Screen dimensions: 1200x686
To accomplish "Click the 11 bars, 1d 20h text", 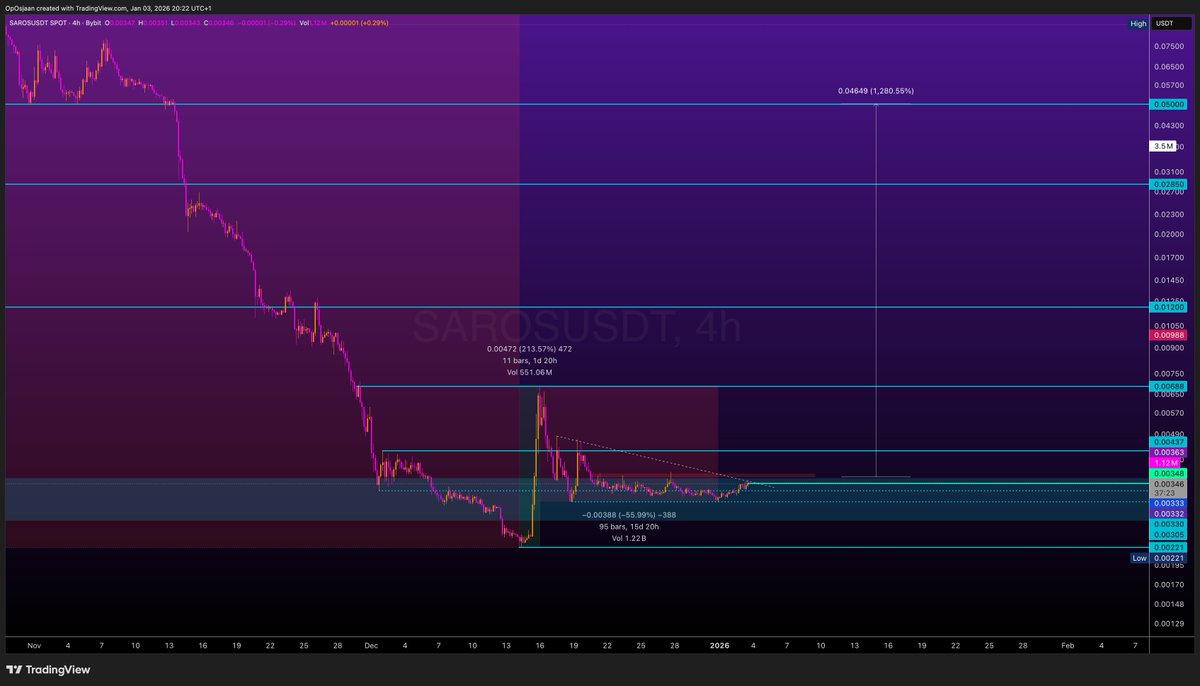I will pos(529,361).
